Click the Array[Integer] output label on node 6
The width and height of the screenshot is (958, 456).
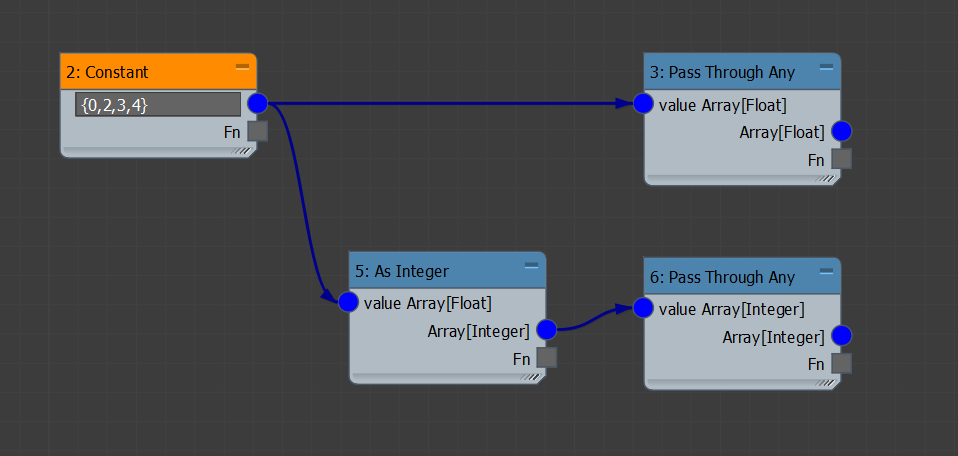773,337
